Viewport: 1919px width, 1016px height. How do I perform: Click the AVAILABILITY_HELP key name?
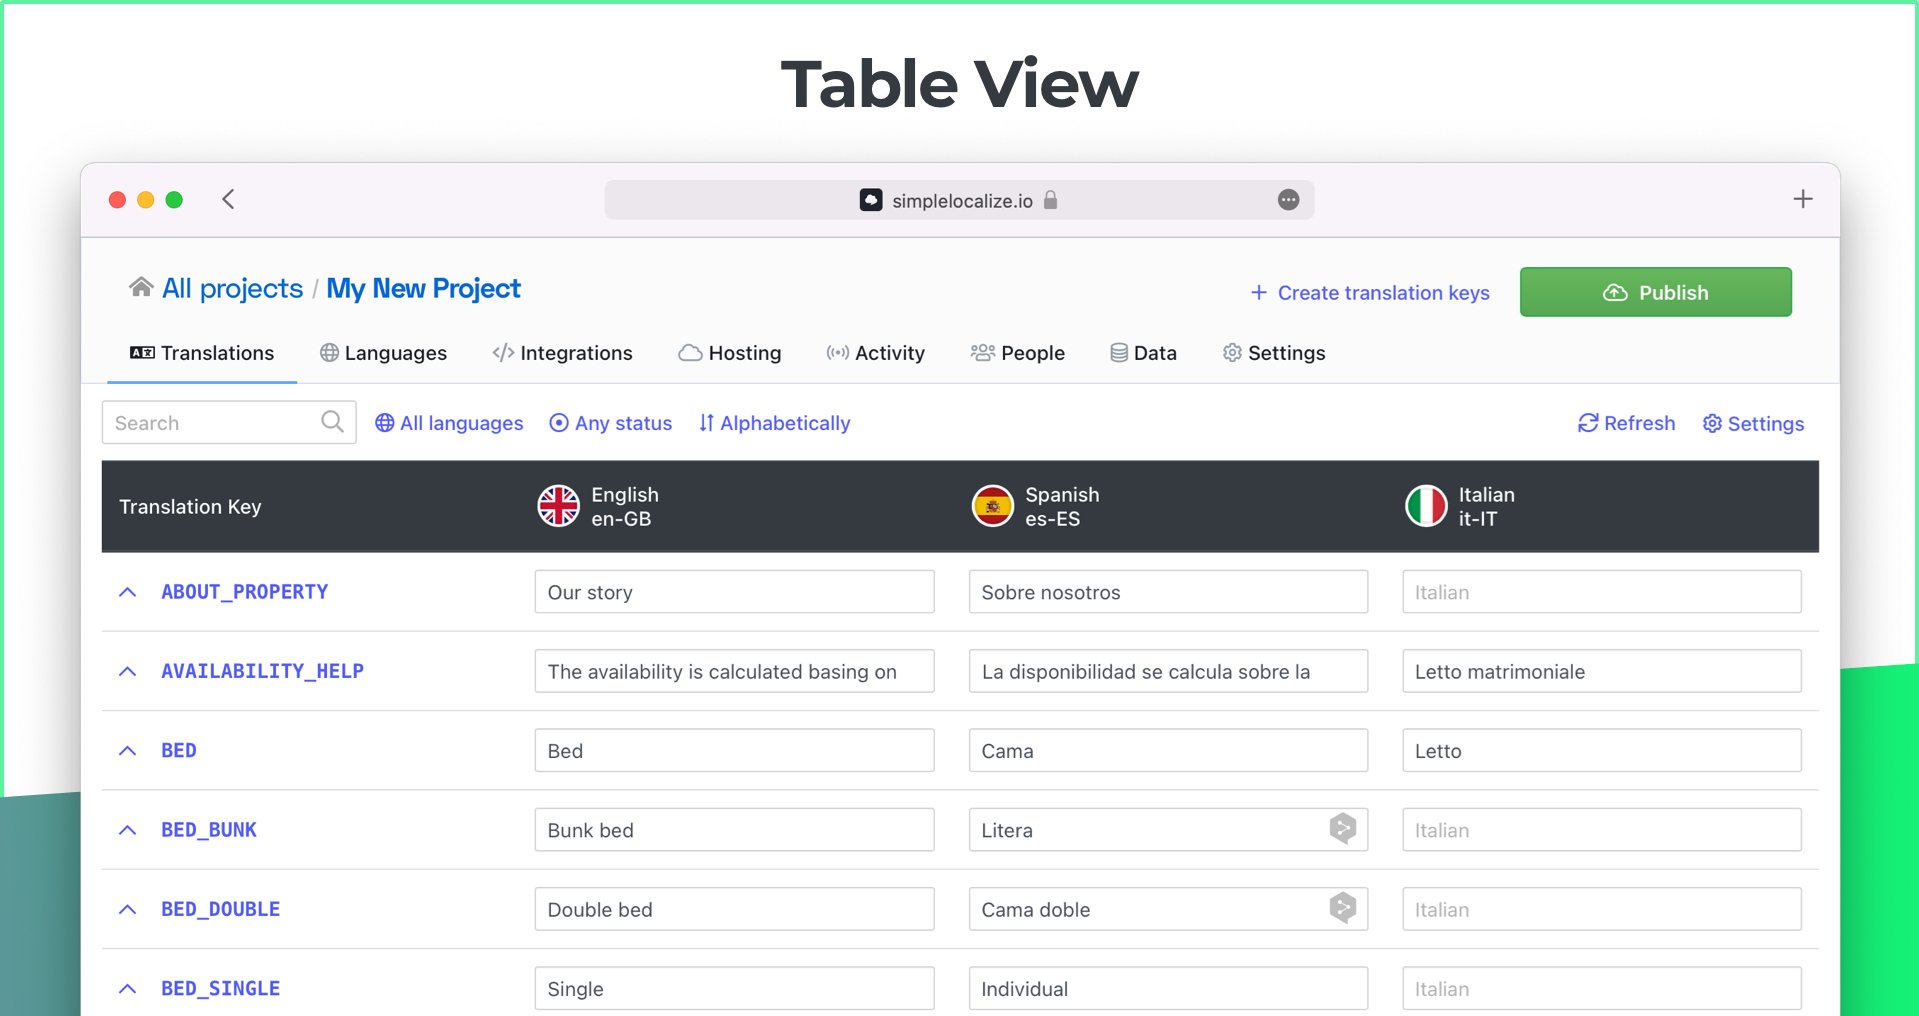tap(263, 671)
